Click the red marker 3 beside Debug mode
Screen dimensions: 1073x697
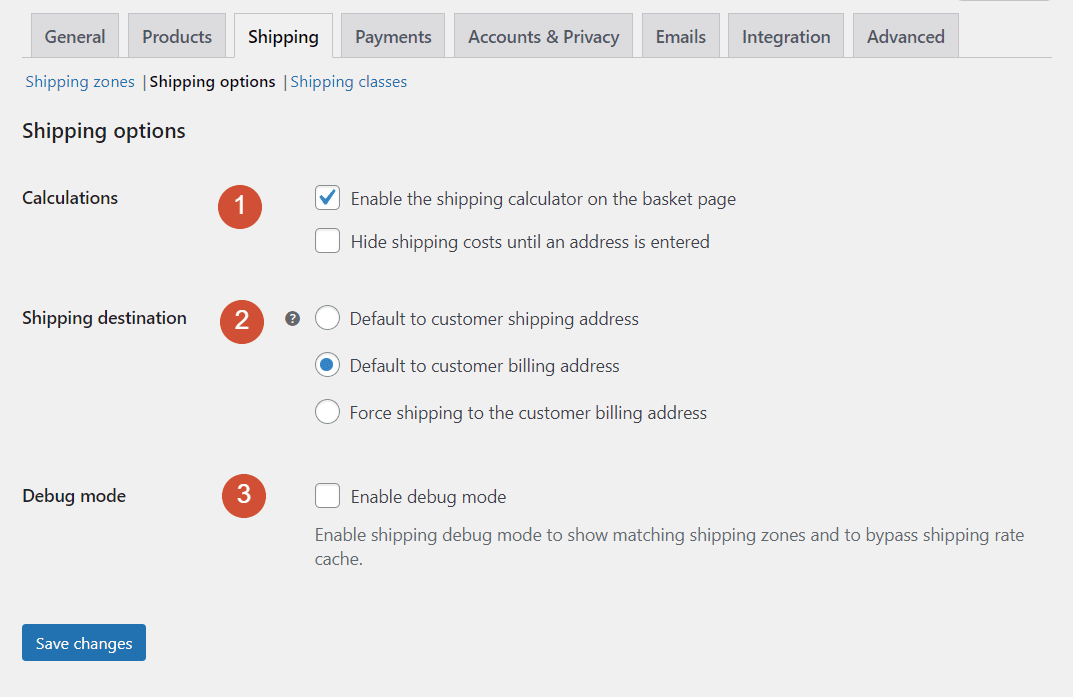click(x=243, y=496)
